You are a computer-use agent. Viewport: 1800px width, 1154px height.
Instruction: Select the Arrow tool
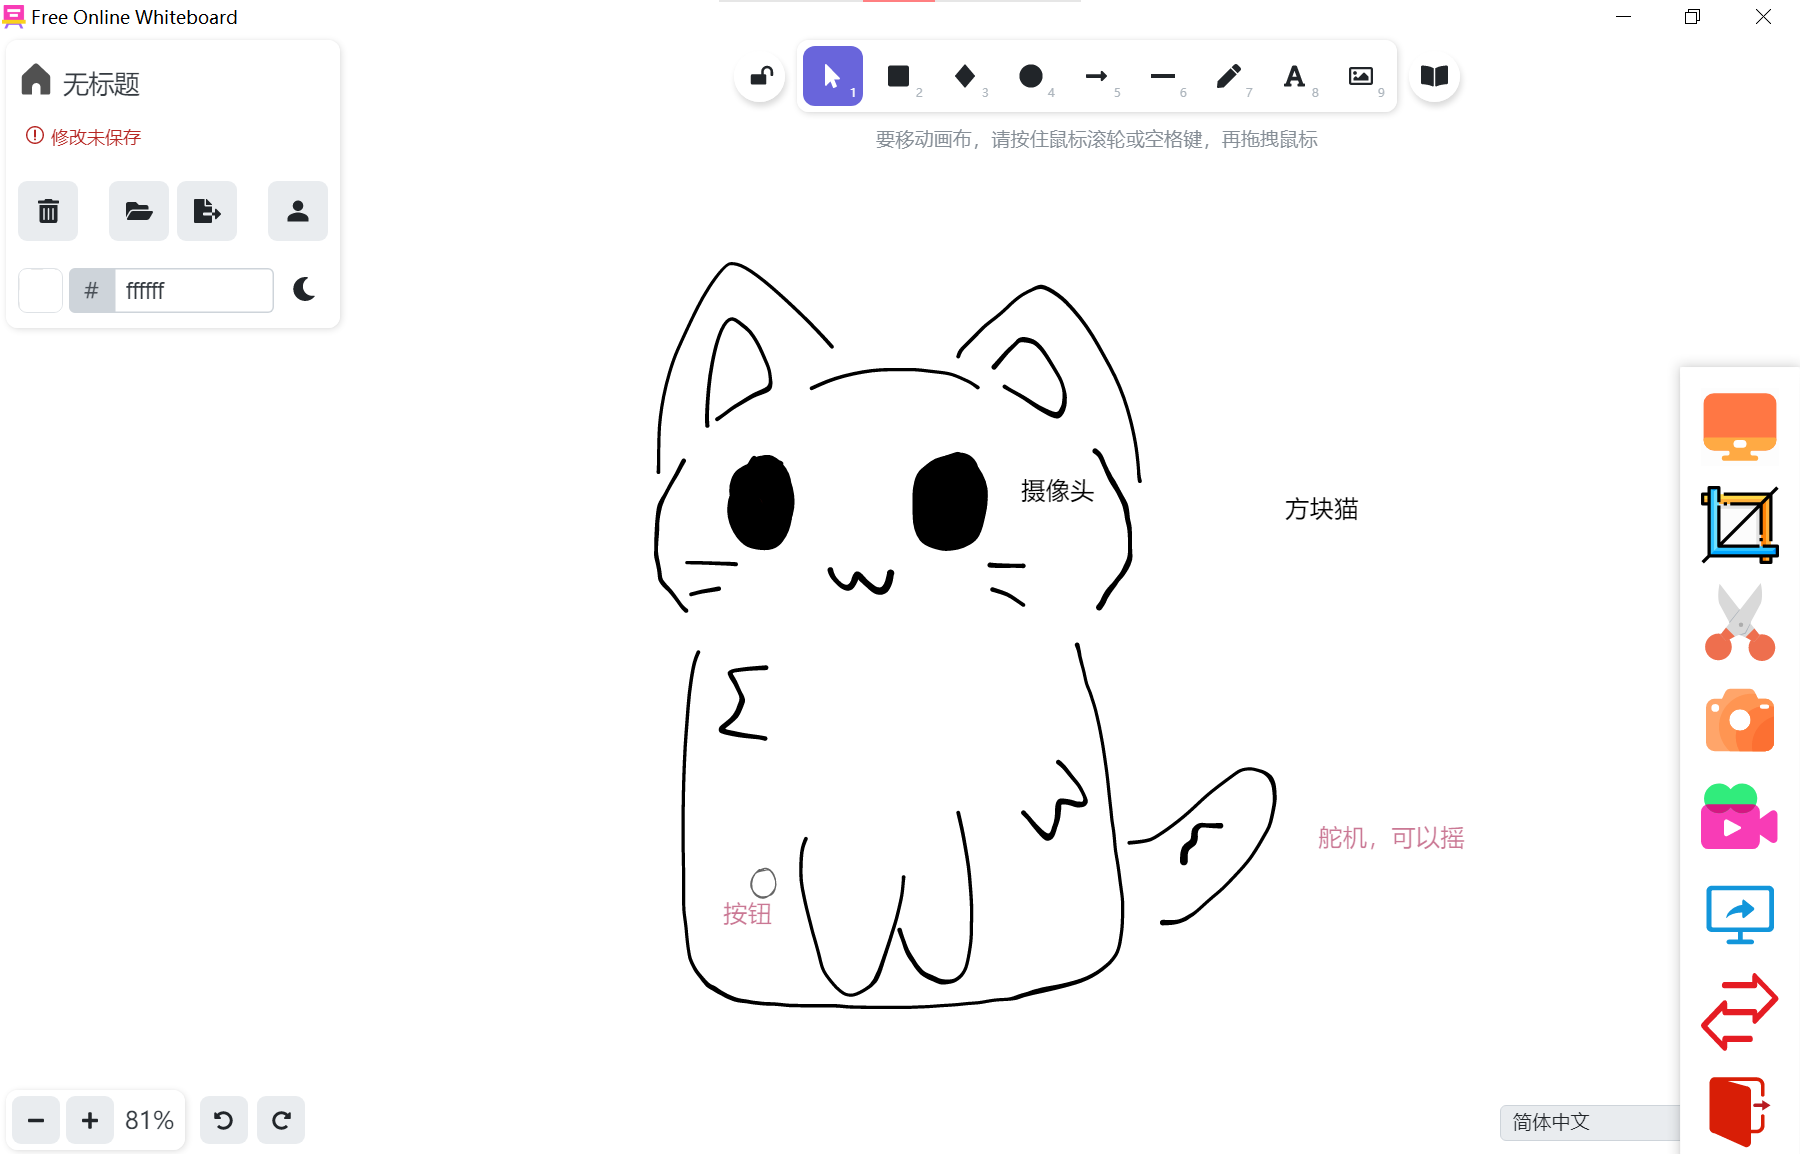click(1097, 76)
